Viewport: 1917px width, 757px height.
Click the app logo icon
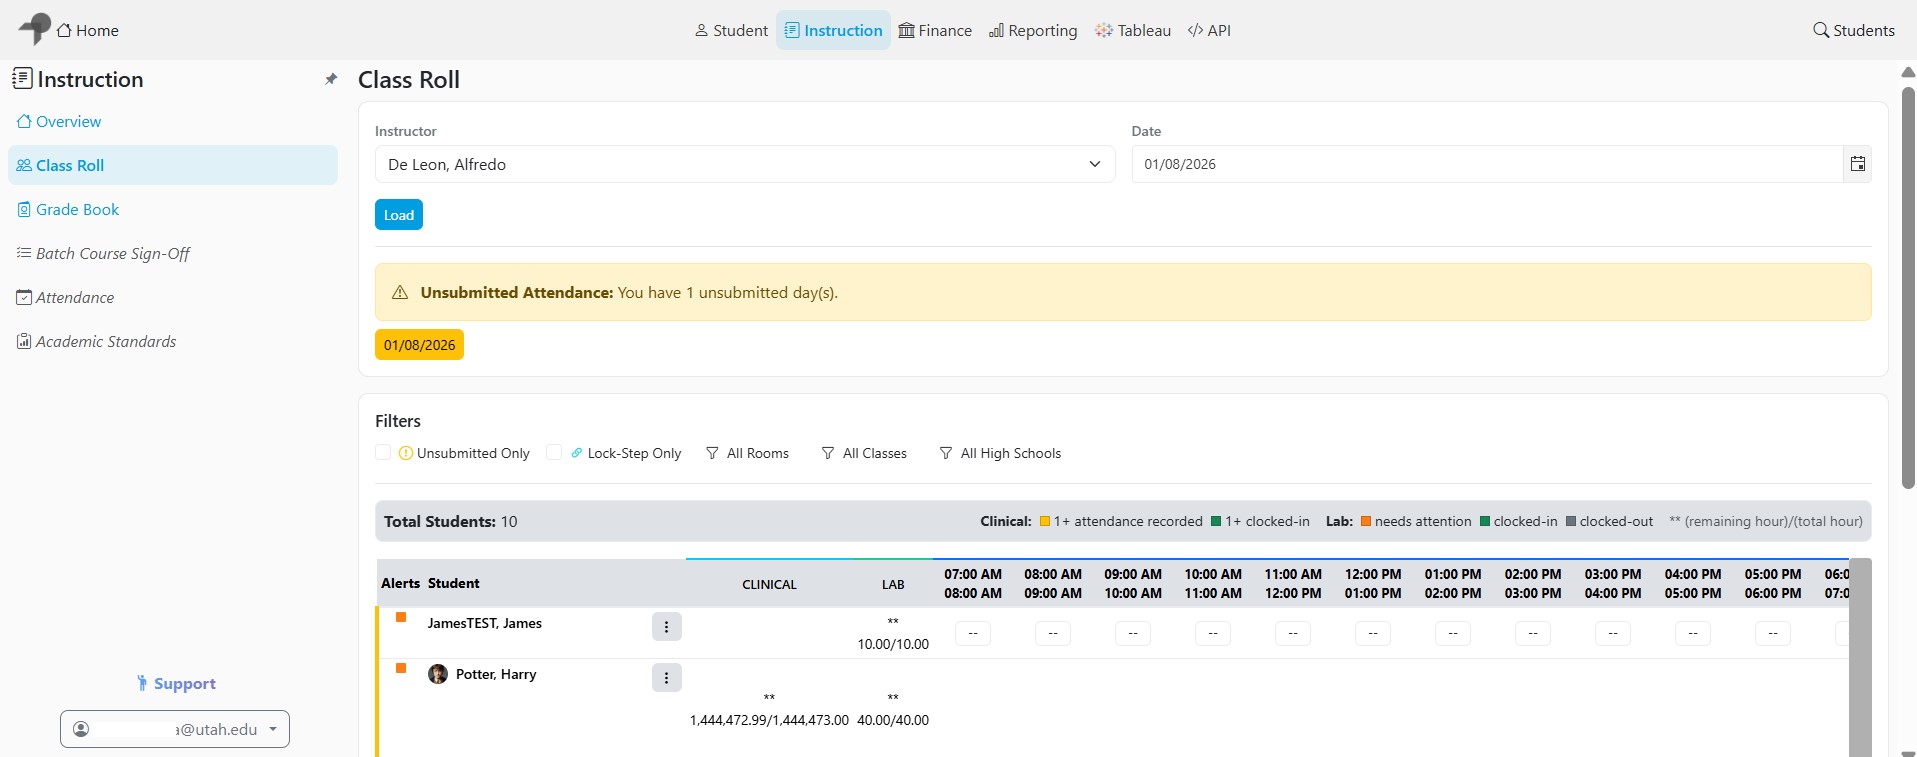pos(35,29)
